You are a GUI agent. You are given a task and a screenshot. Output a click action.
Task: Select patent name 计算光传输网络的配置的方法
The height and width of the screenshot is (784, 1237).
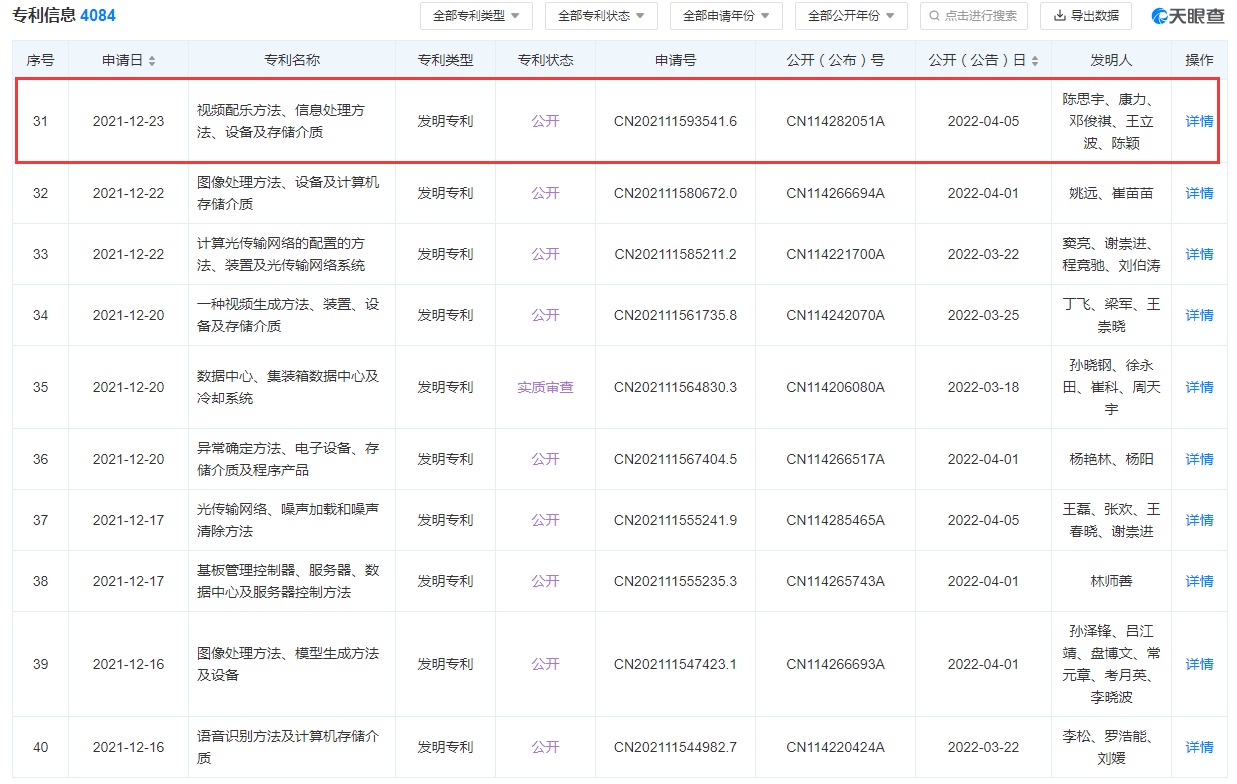(x=281, y=254)
